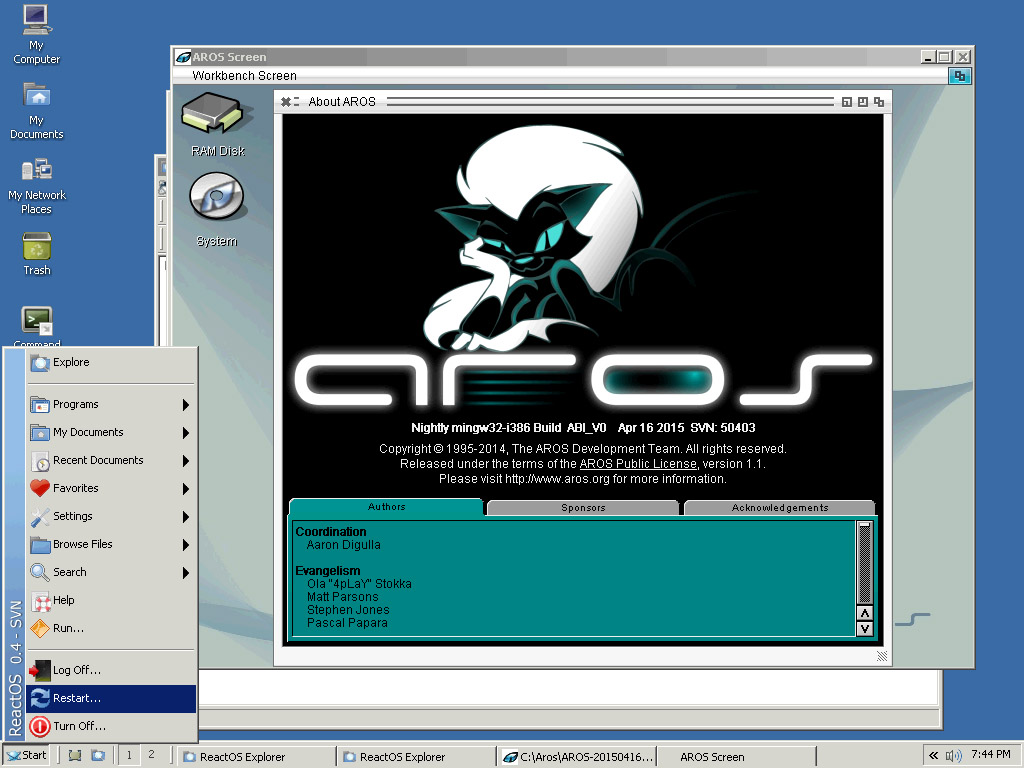The image size is (1024, 768).
Task: Click "Pascal Papara" in the authors list
Action: [x=347, y=623]
